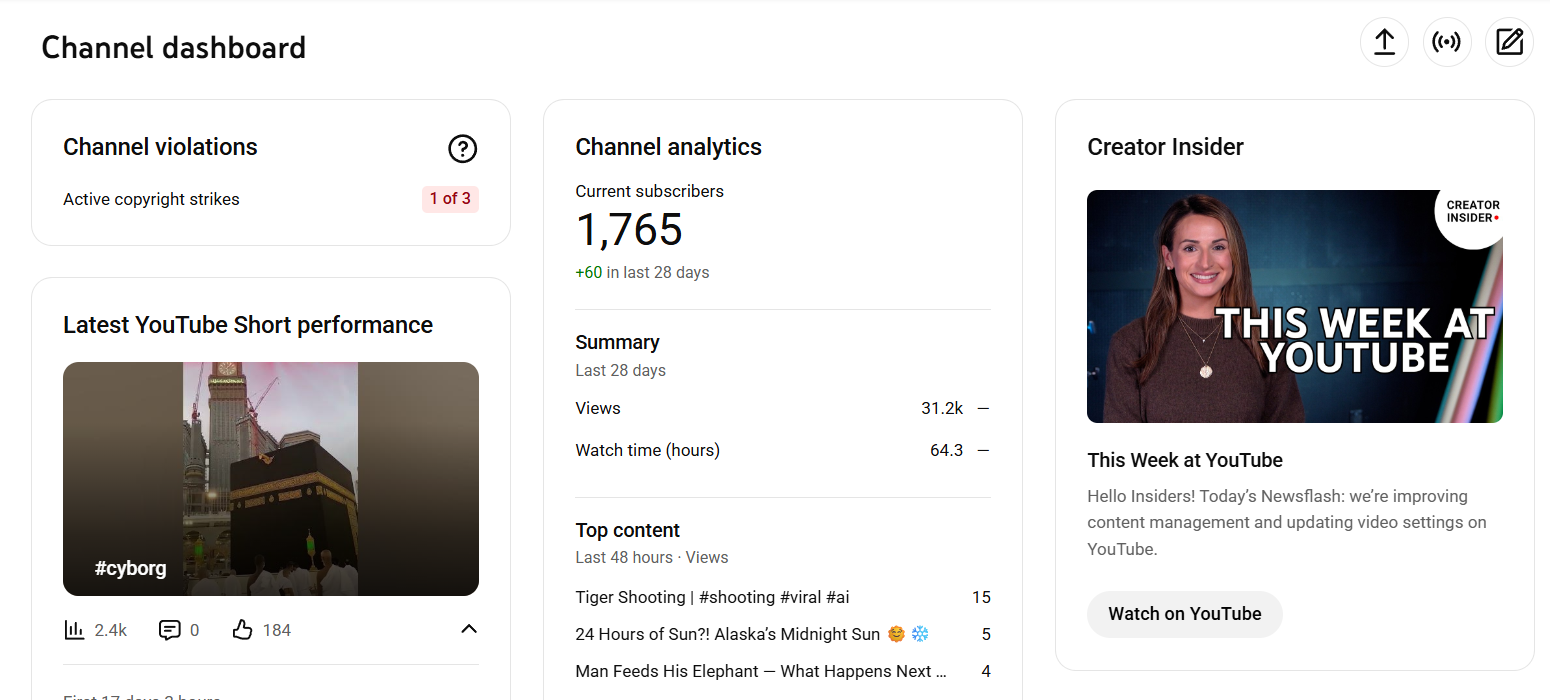Image resolution: width=1550 pixels, height=700 pixels.
Task: Open Man Feeds His Elephant video entry
Action: [x=760, y=671]
